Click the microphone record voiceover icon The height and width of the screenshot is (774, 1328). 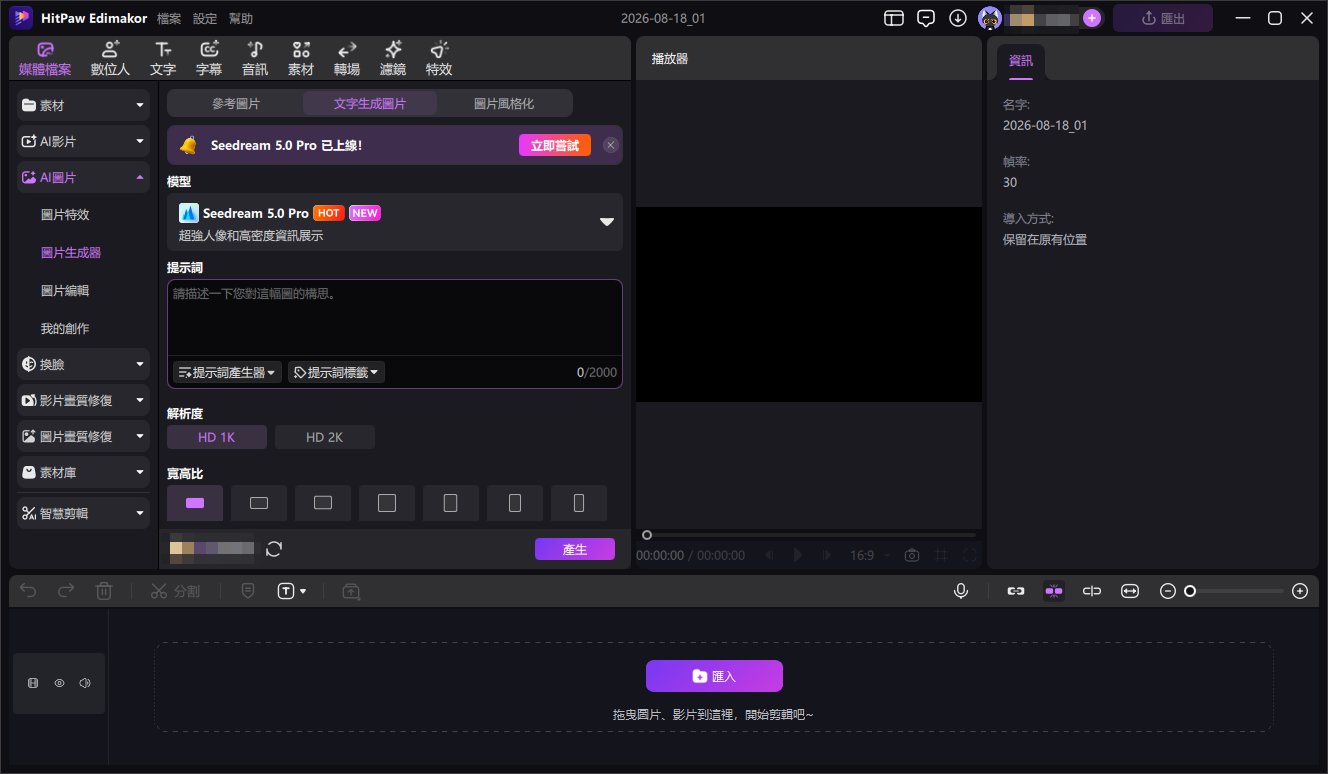pyautogui.click(x=961, y=591)
